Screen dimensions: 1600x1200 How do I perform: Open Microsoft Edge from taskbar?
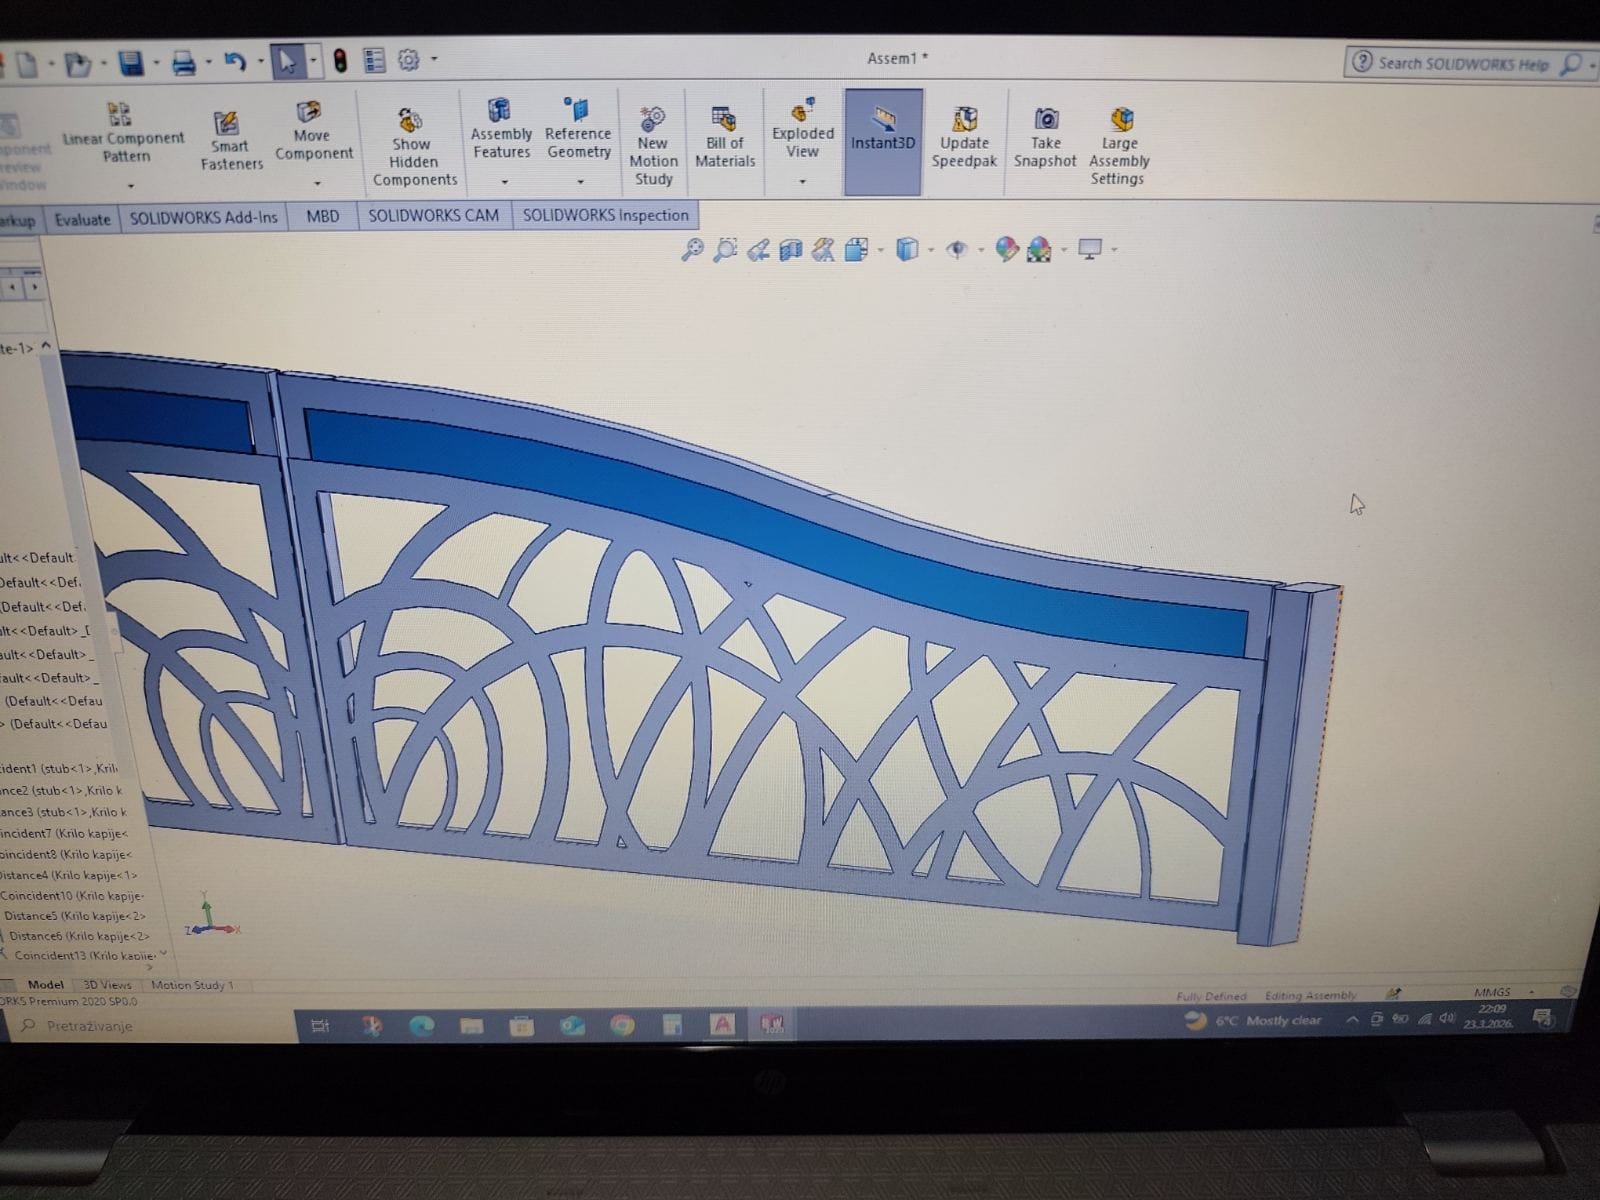tap(422, 1025)
